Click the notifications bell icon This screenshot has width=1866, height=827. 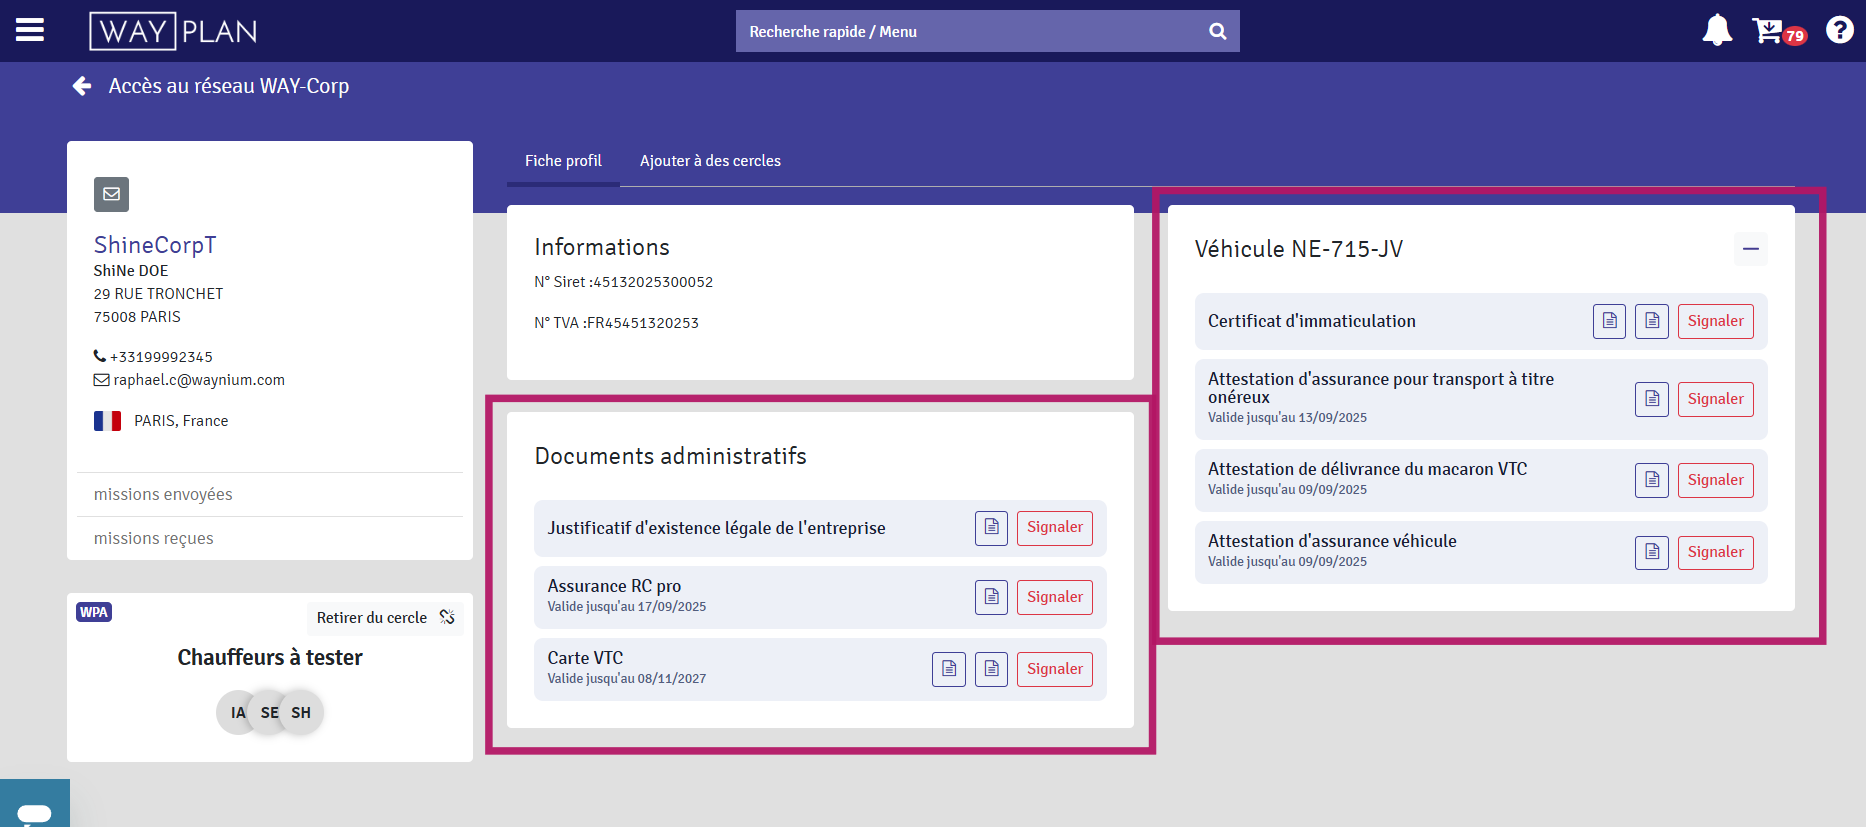click(1717, 30)
